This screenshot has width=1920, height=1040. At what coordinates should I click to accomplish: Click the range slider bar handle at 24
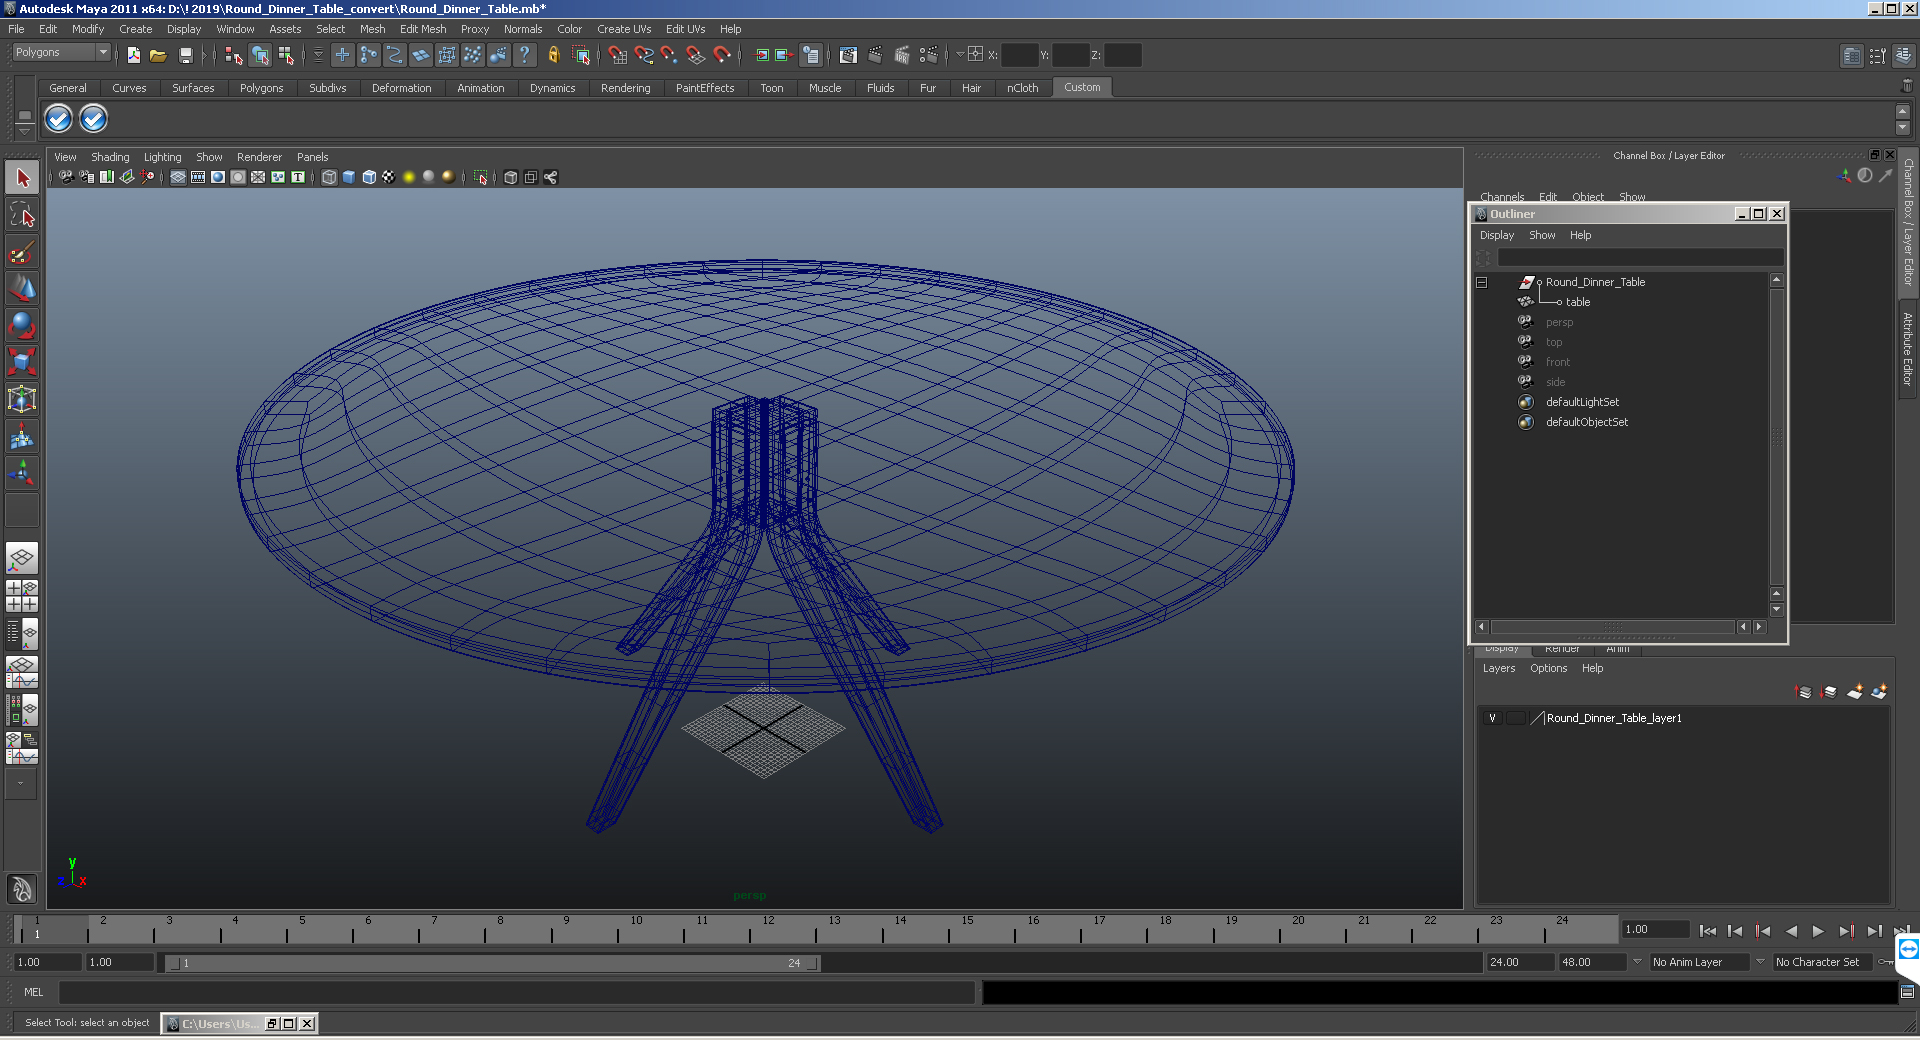pos(812,963)
